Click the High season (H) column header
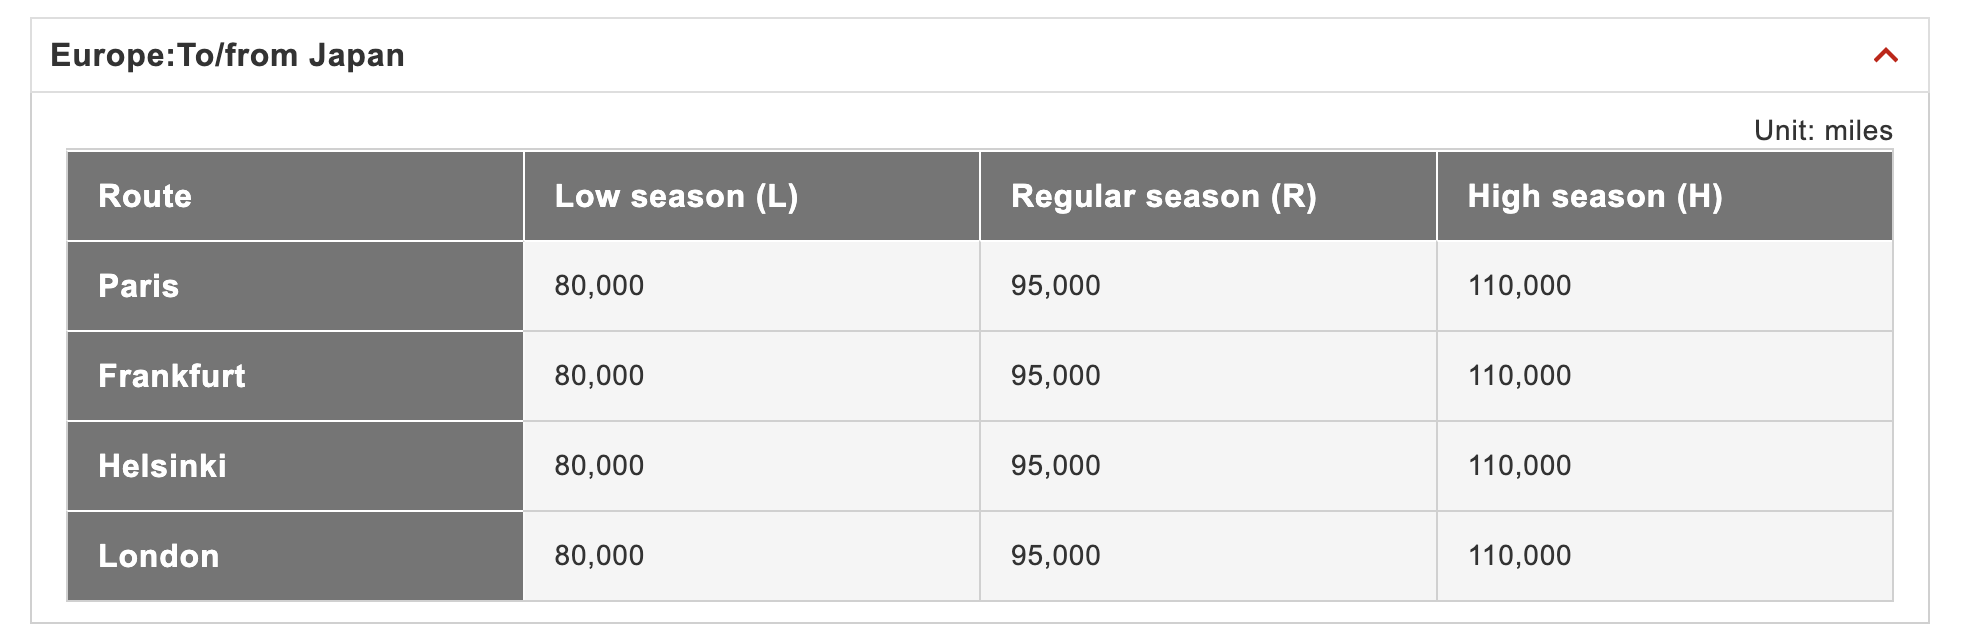 [x=1594, y=196]
